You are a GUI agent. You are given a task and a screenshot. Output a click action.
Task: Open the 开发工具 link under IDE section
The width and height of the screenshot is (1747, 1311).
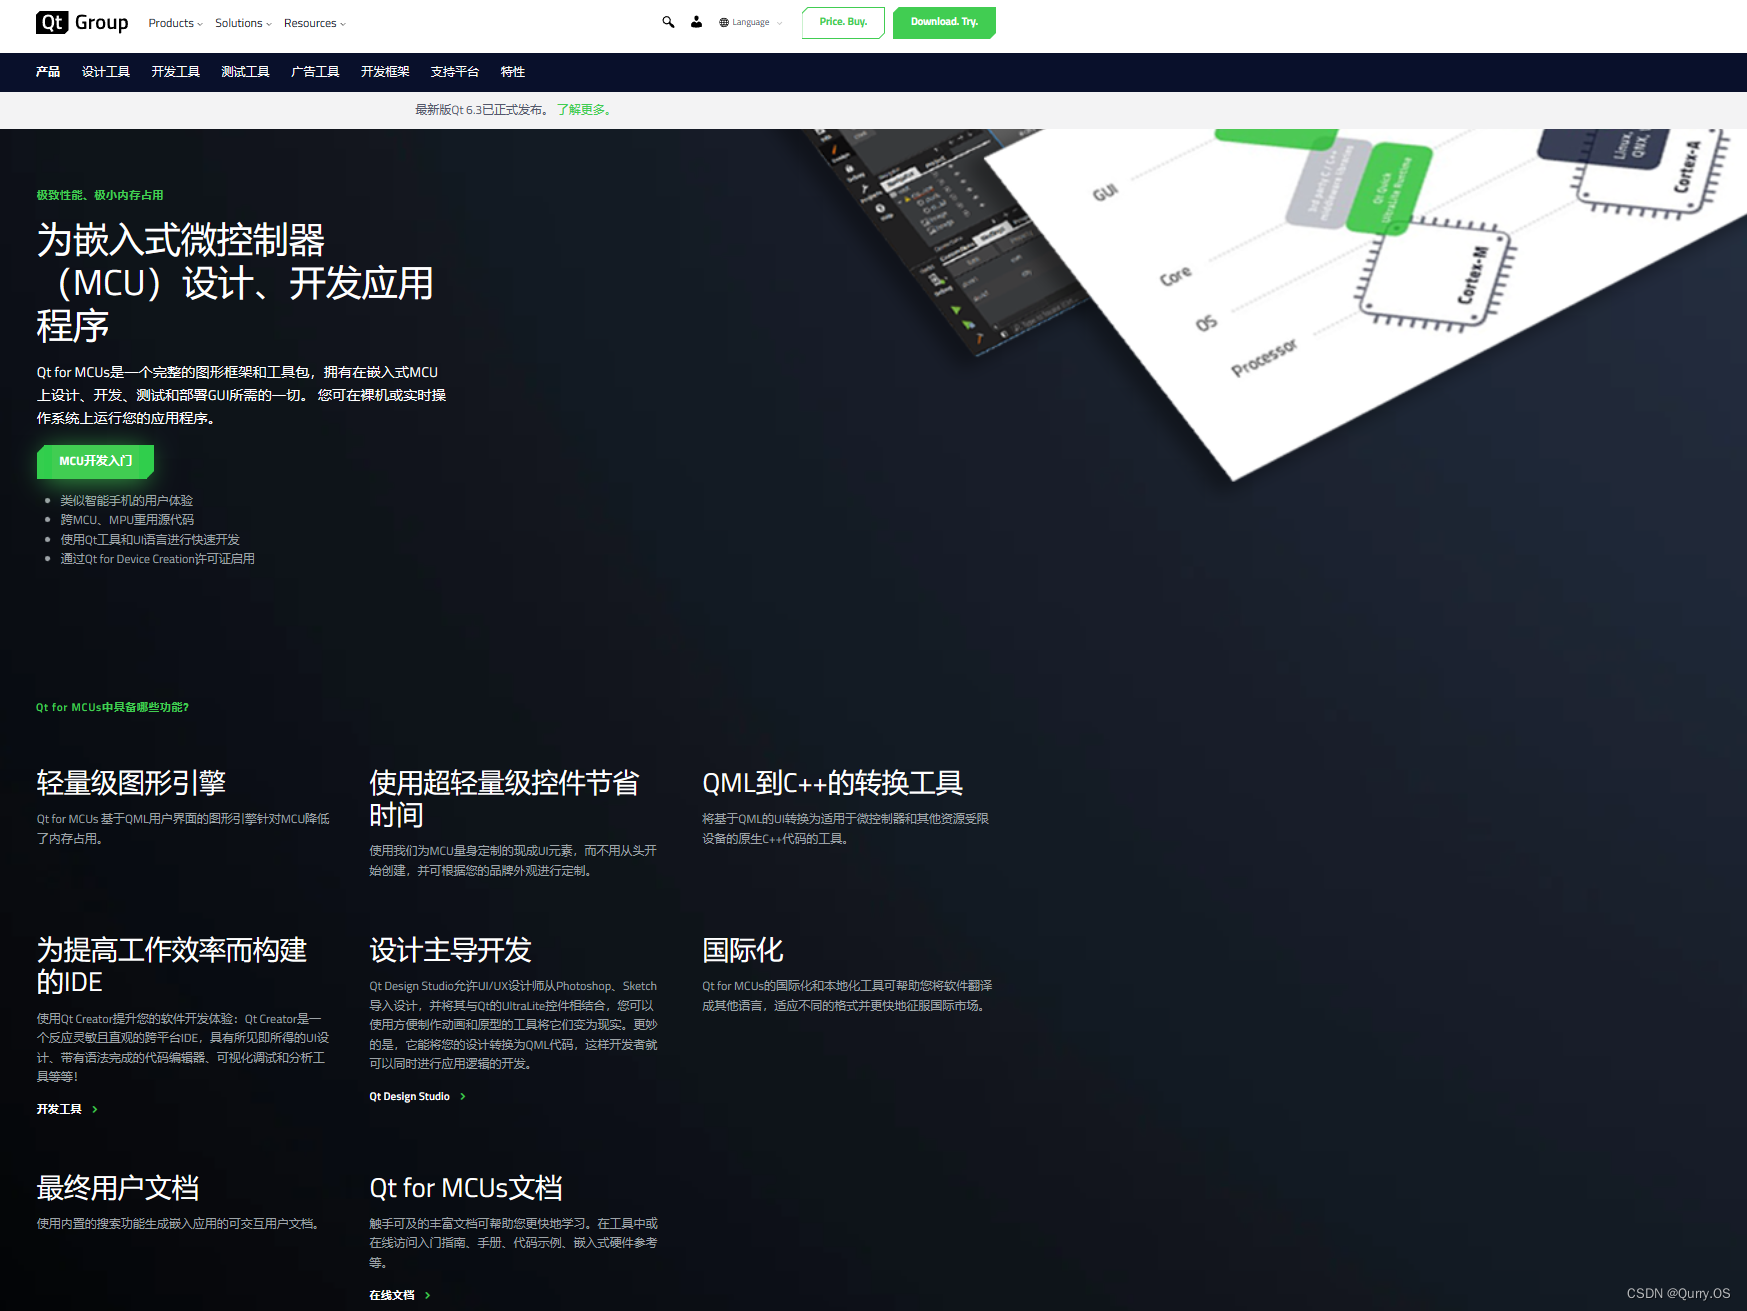click(x=59, y=1109)
